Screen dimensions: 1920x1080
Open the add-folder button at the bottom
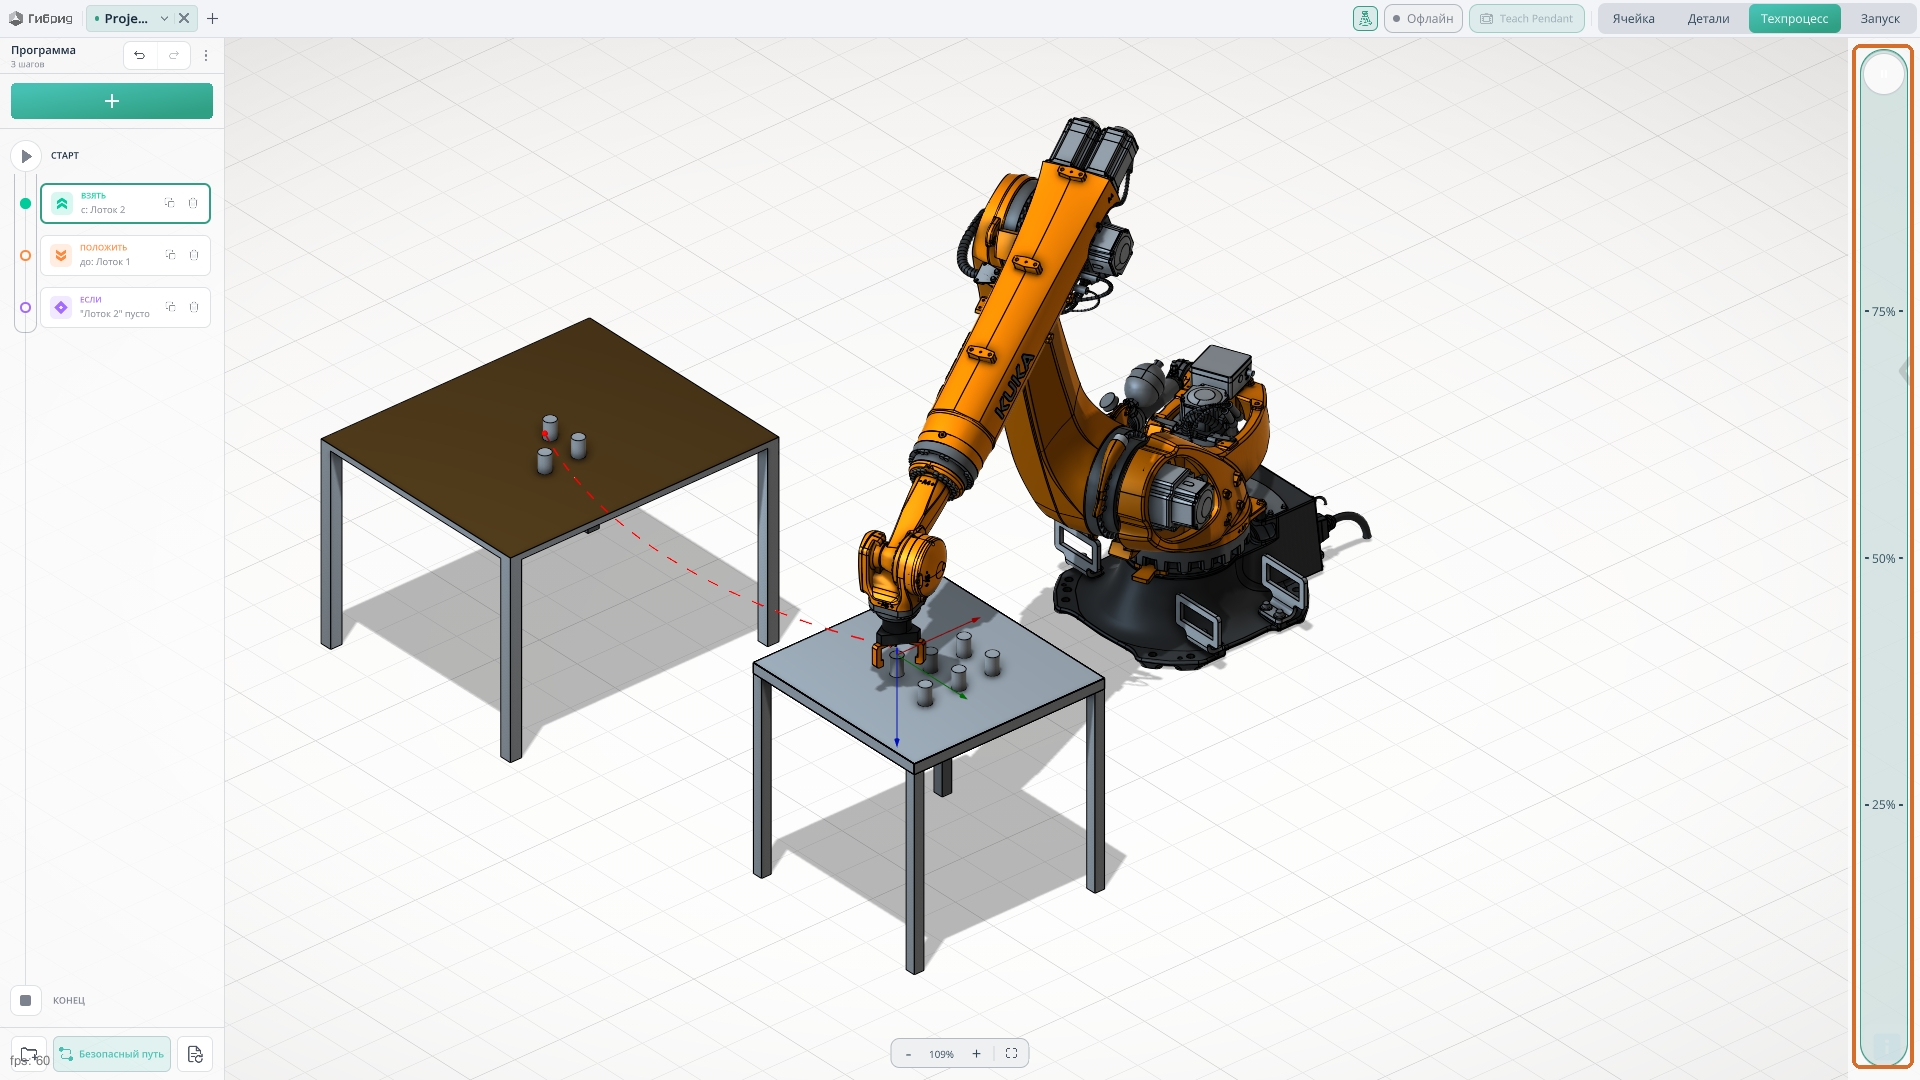(29, 1054)
